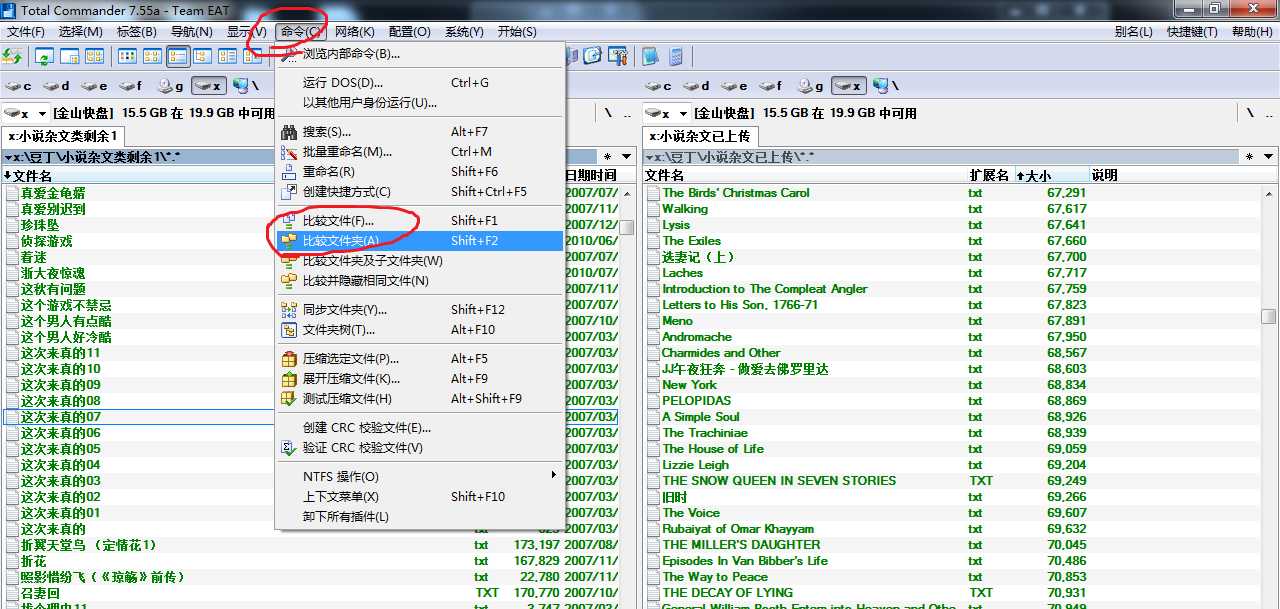Image resolution: width=1280 pixels, height=609 pixels.
Task: Select the 运行 DOS(D) menu entry
Action: [420, 83]
